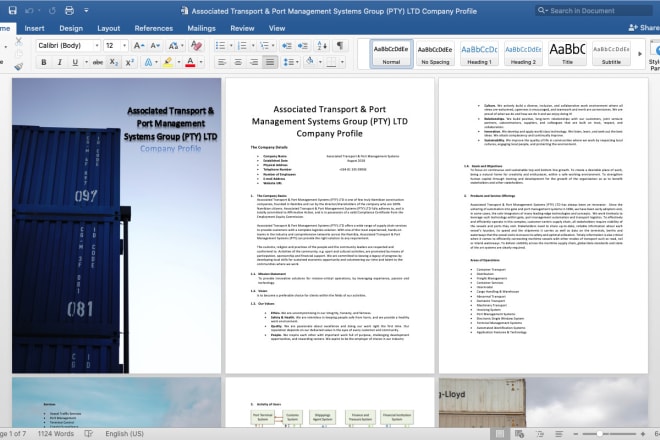
Task: Increase font size with the larger A
Action: [138, 45]
